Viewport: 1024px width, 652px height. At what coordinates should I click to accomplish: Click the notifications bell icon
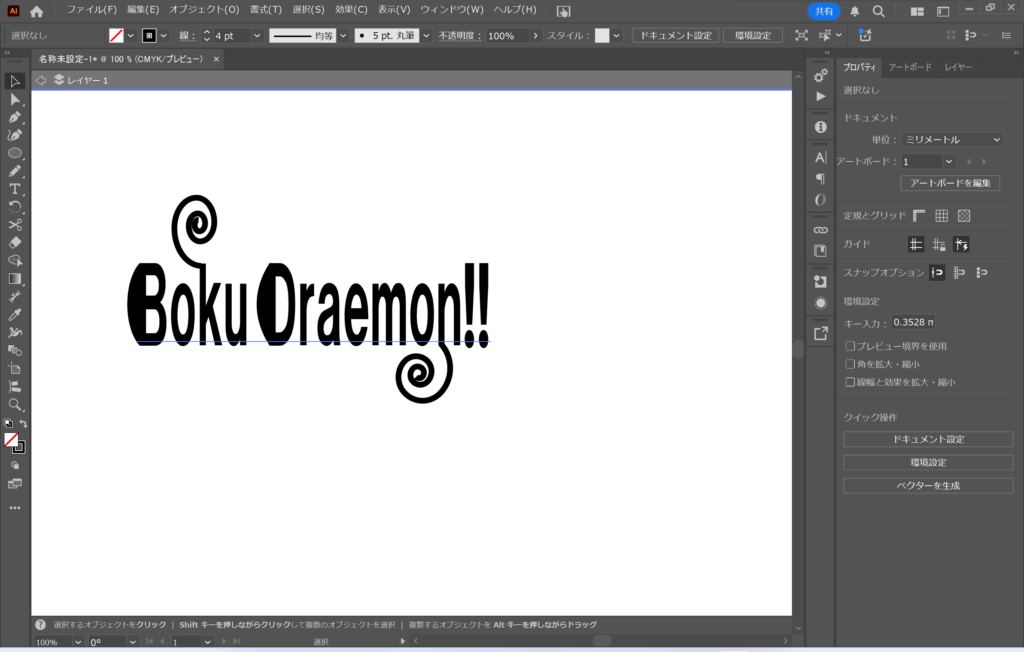pos(854,11)
